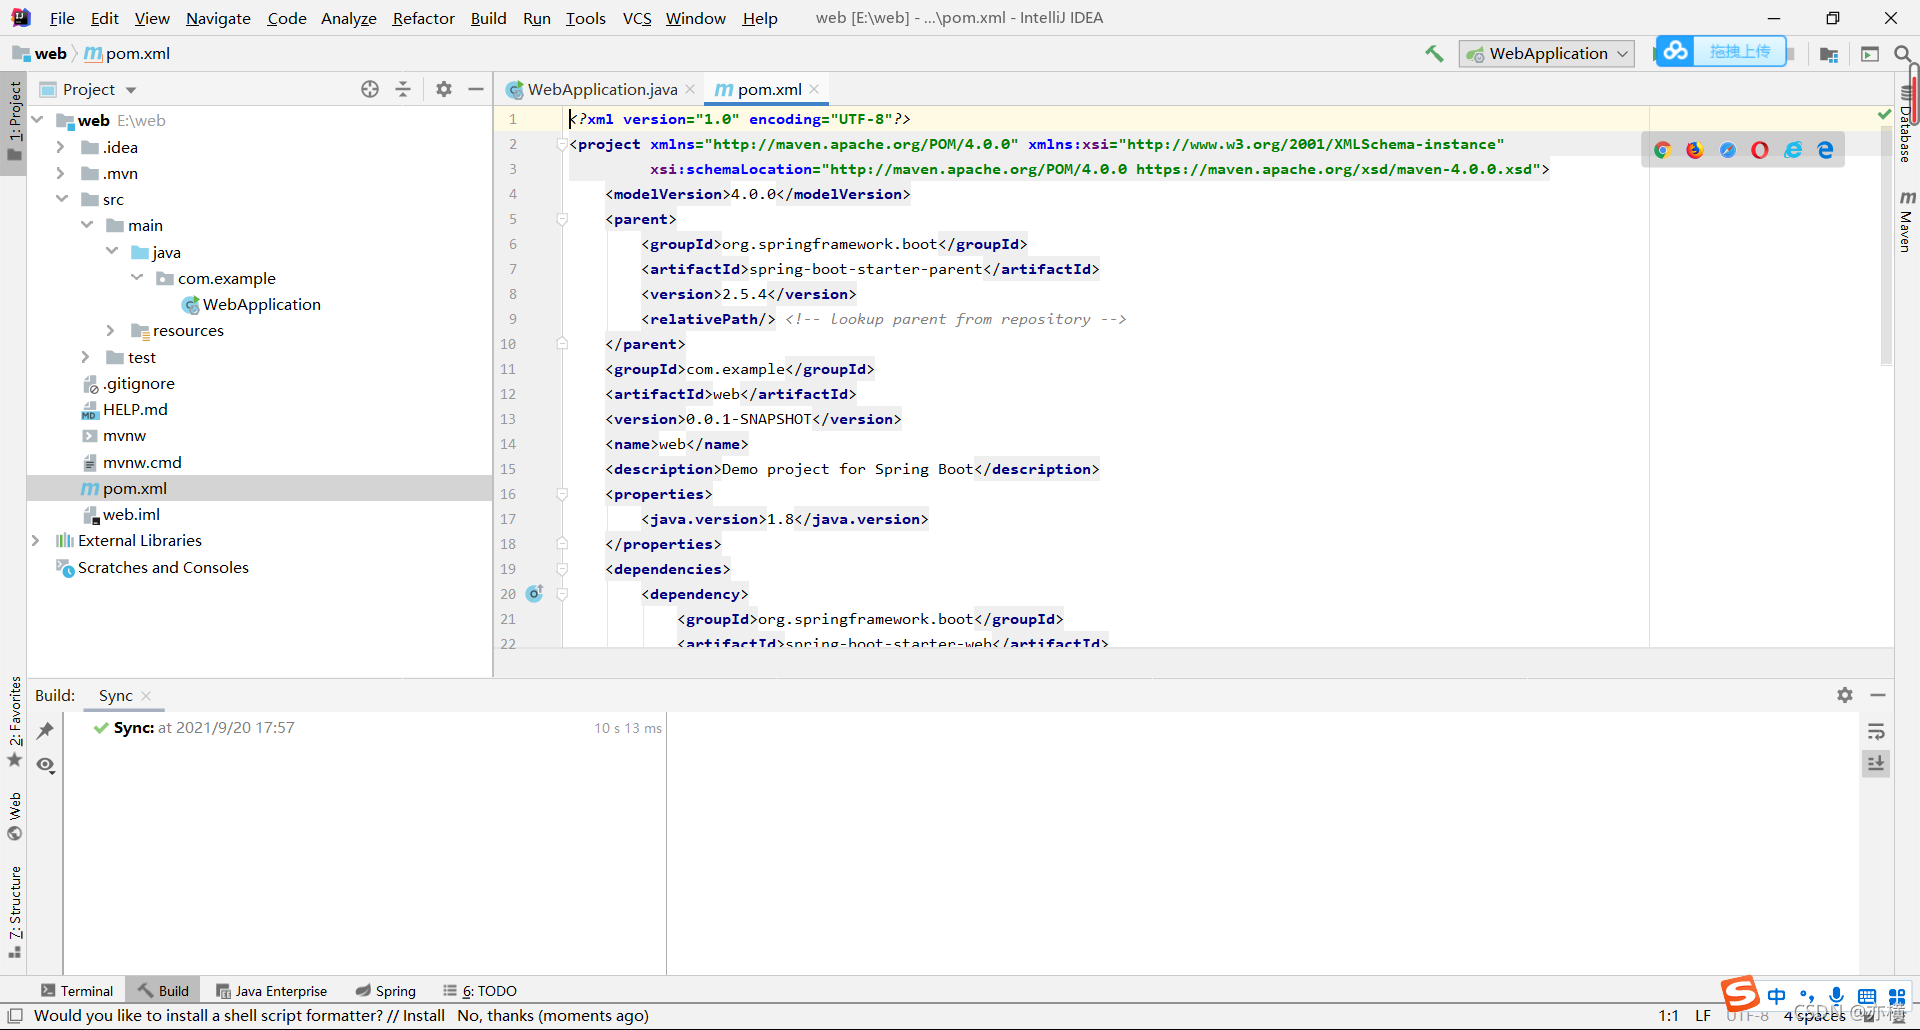Open the Favorites side tool window

point(15,722)
